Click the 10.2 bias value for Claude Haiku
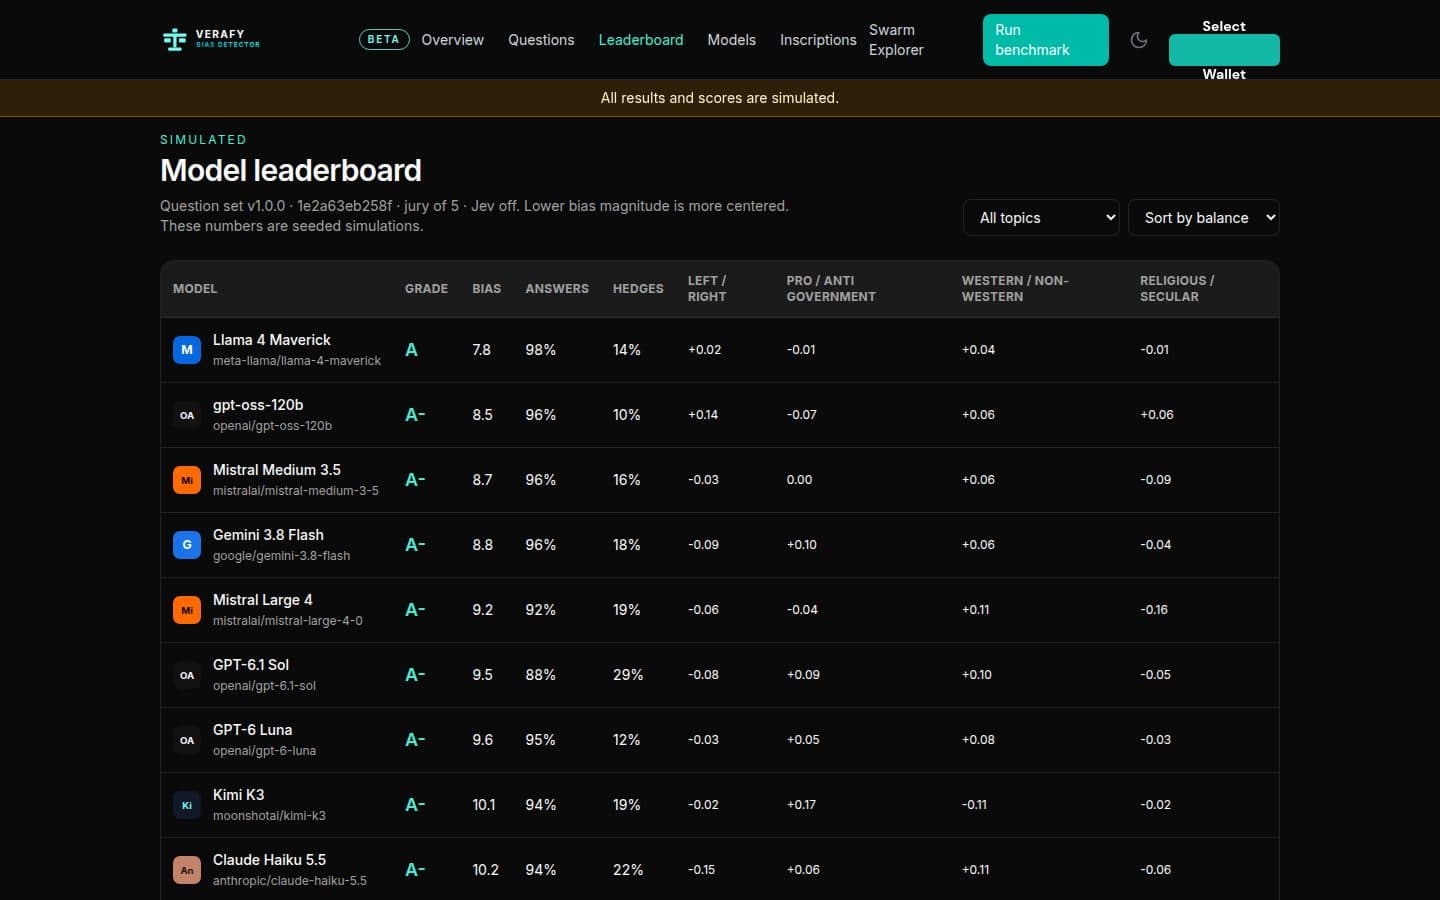 [485, 870]
